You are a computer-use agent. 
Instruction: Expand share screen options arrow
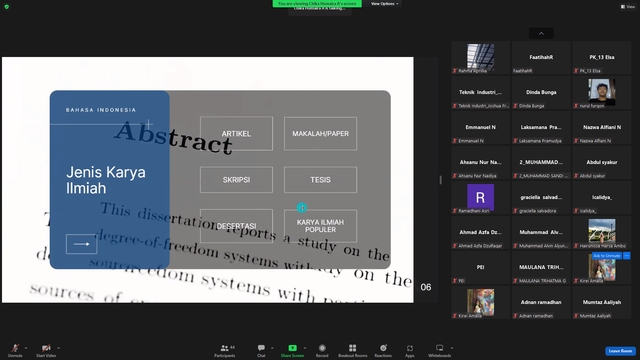[x=305, y=348]
